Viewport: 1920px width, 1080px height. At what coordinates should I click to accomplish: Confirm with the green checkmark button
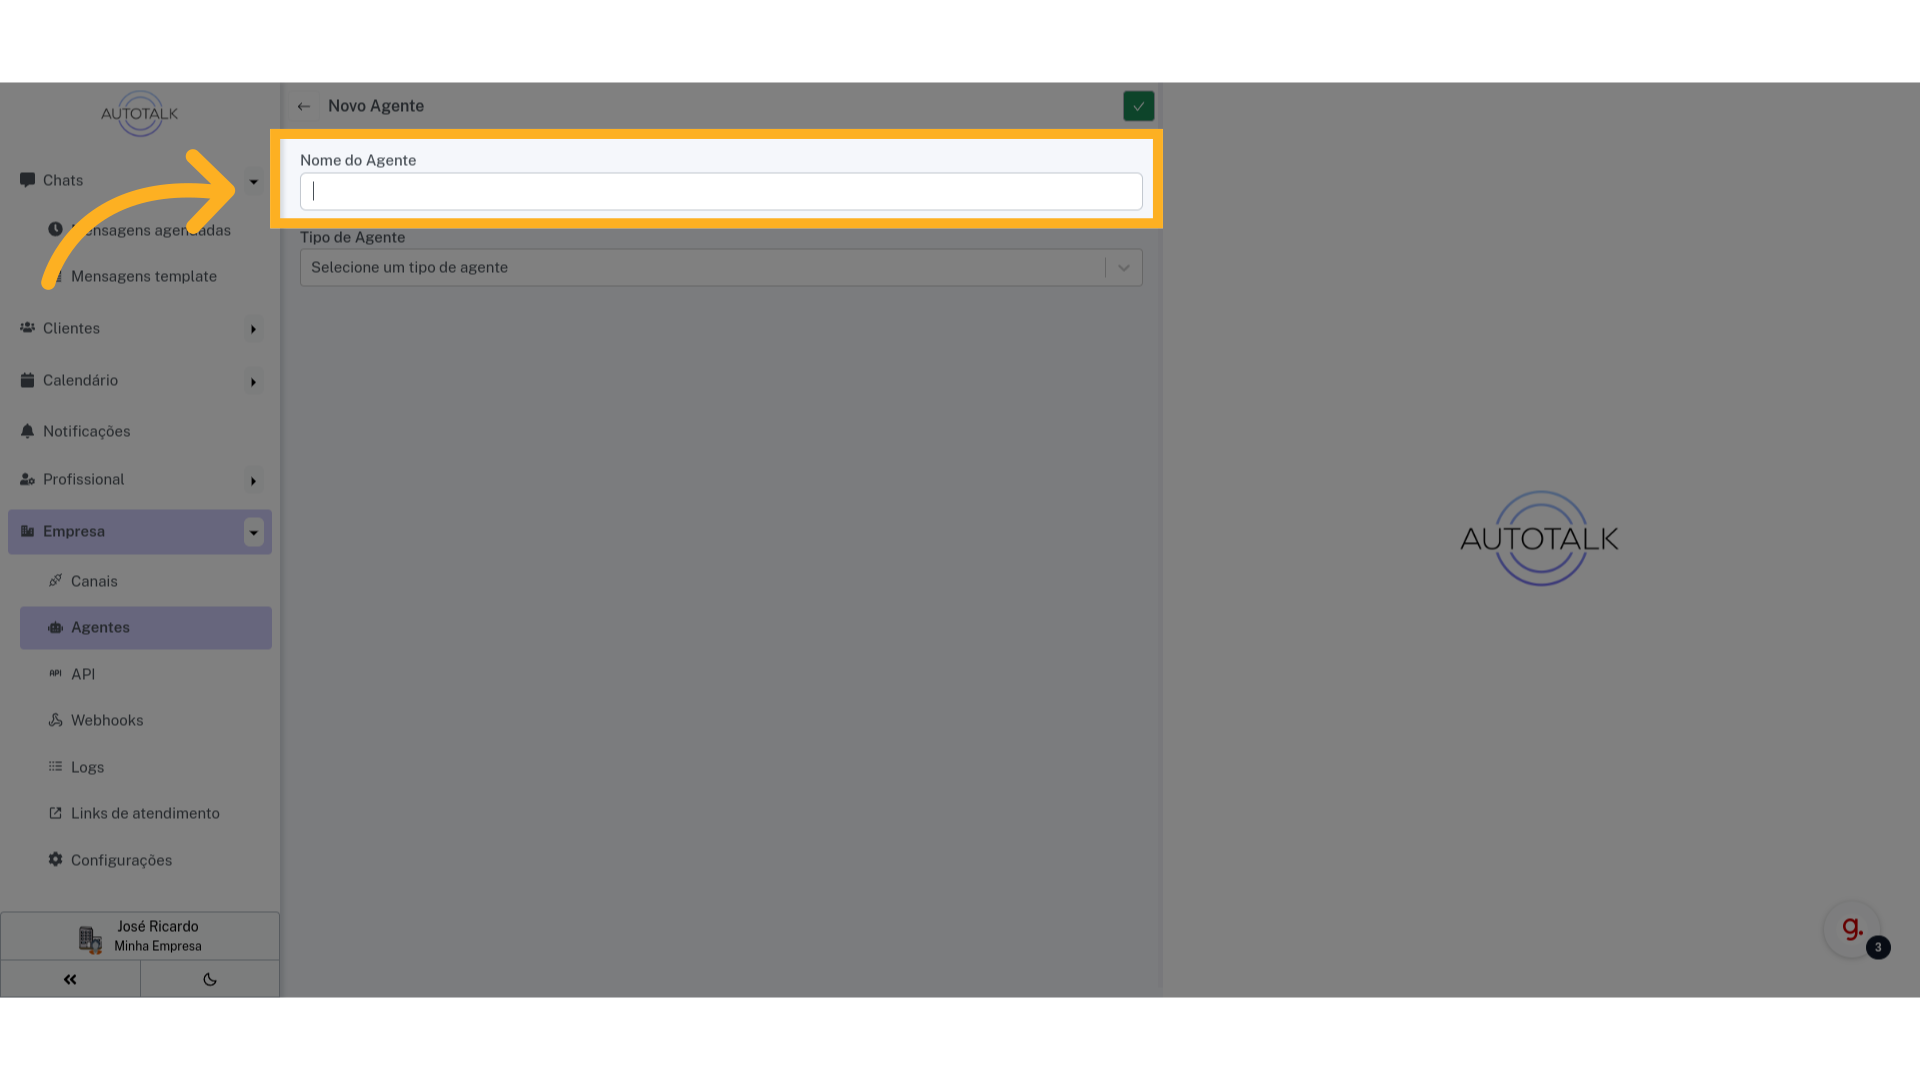(1138, 106)
